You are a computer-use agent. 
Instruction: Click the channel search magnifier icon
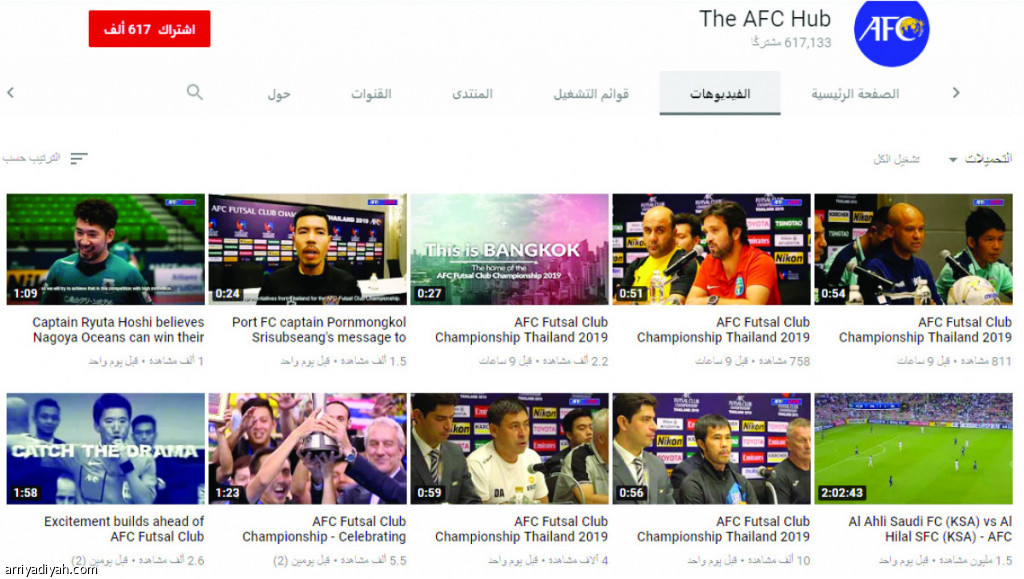195,92
